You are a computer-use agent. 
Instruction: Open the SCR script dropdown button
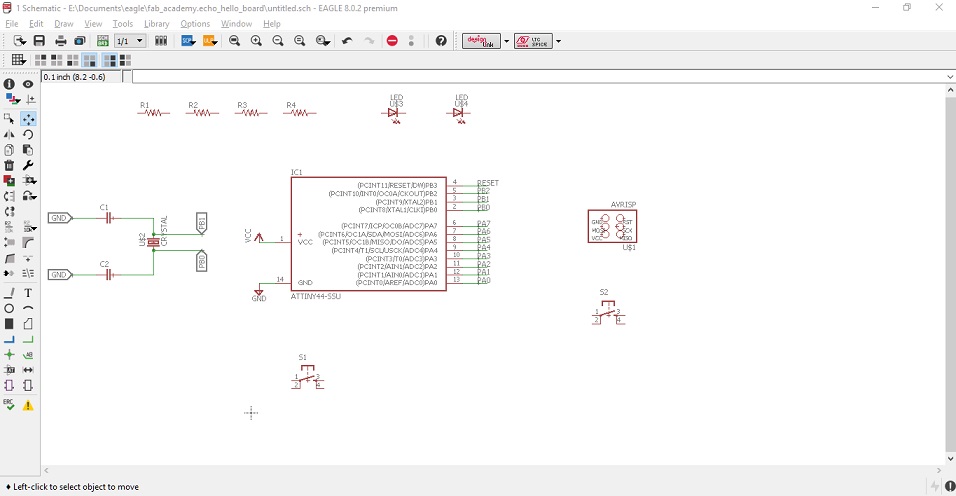click(188, 41)
